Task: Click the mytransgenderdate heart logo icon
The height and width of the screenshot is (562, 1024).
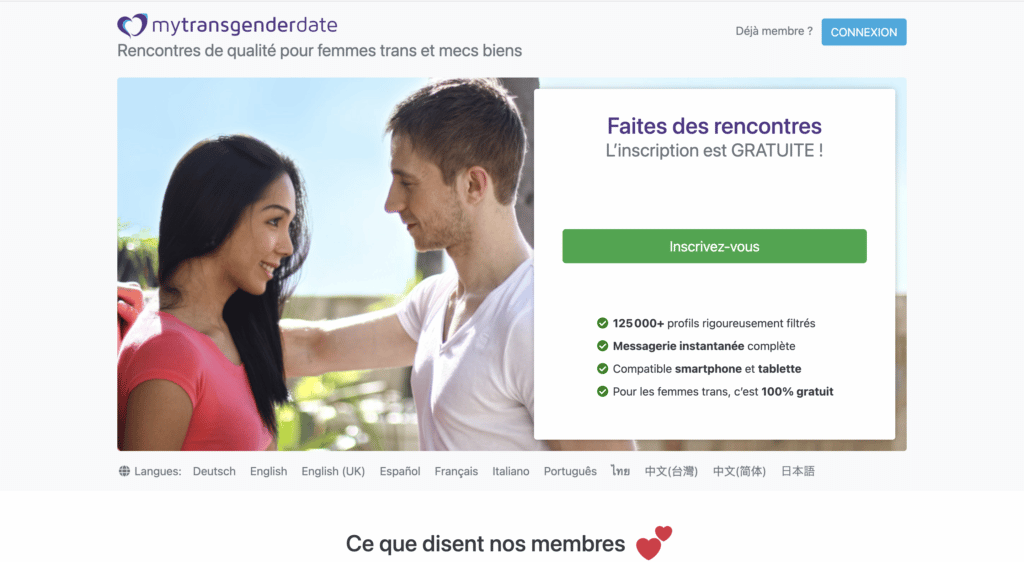Action: tap(133, 25)
